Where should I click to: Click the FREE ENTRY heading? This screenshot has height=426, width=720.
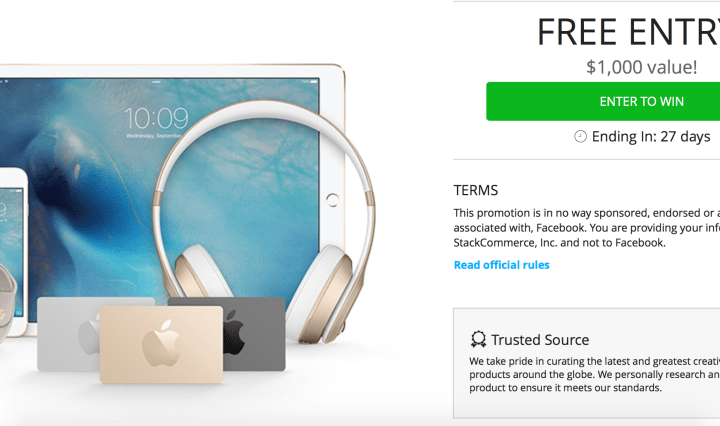click(629, 32)
